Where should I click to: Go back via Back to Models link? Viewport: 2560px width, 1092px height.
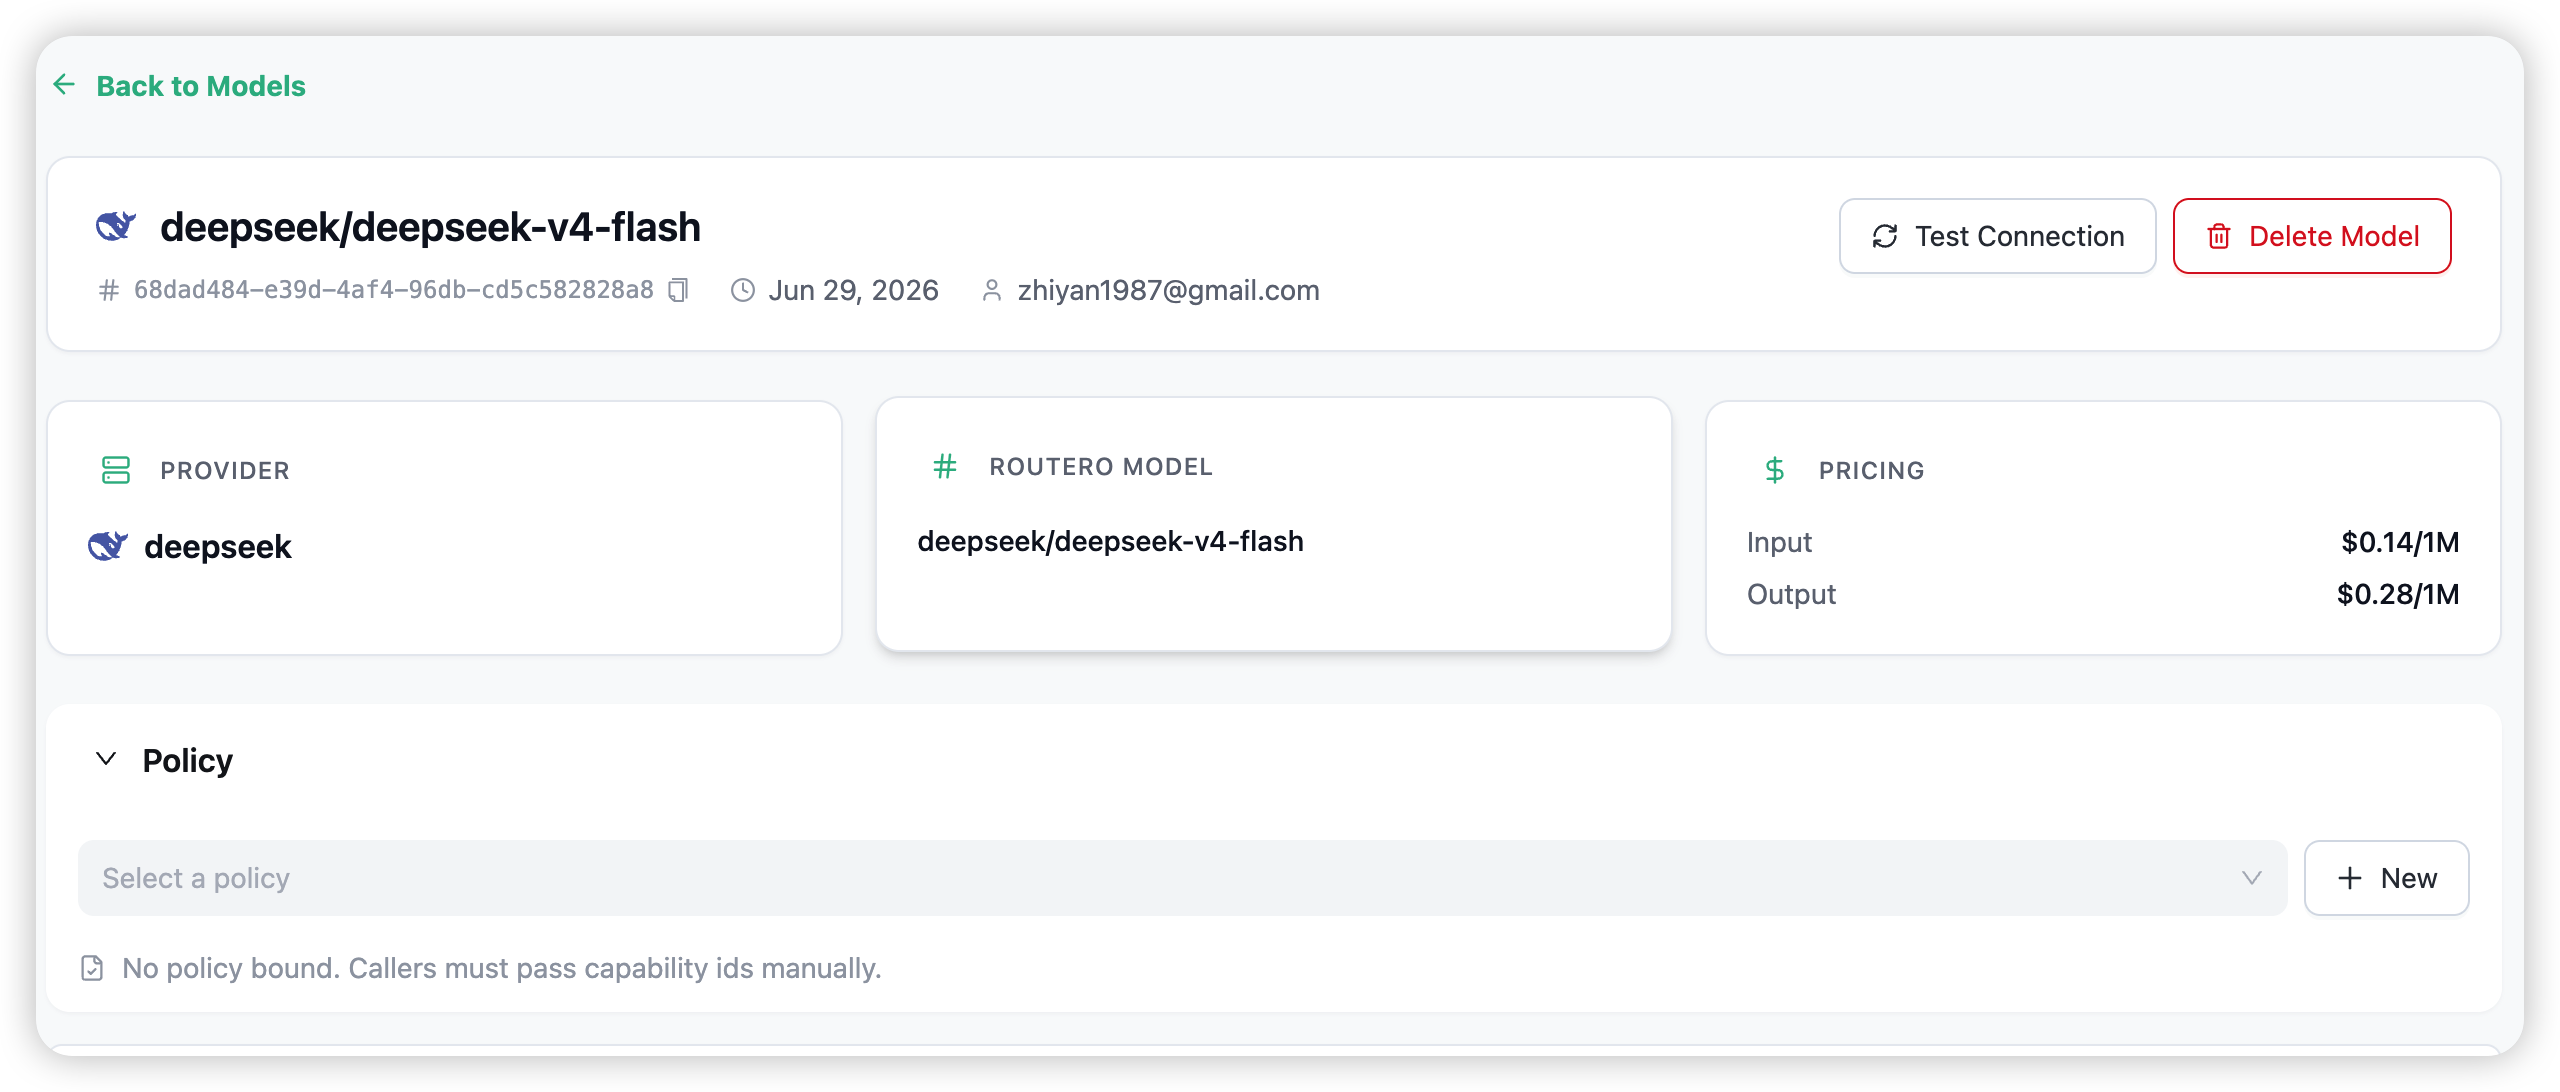click(201, 86)
